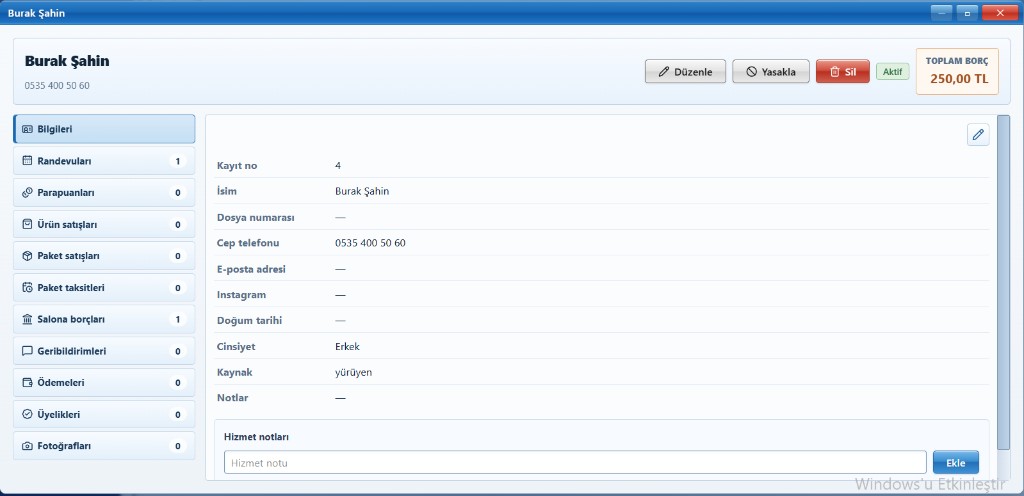Image resolution: width=1024 pixels, height=496 pixels.
Task: Maximize the Burak Şahin window
Action: tap(967, 12)
